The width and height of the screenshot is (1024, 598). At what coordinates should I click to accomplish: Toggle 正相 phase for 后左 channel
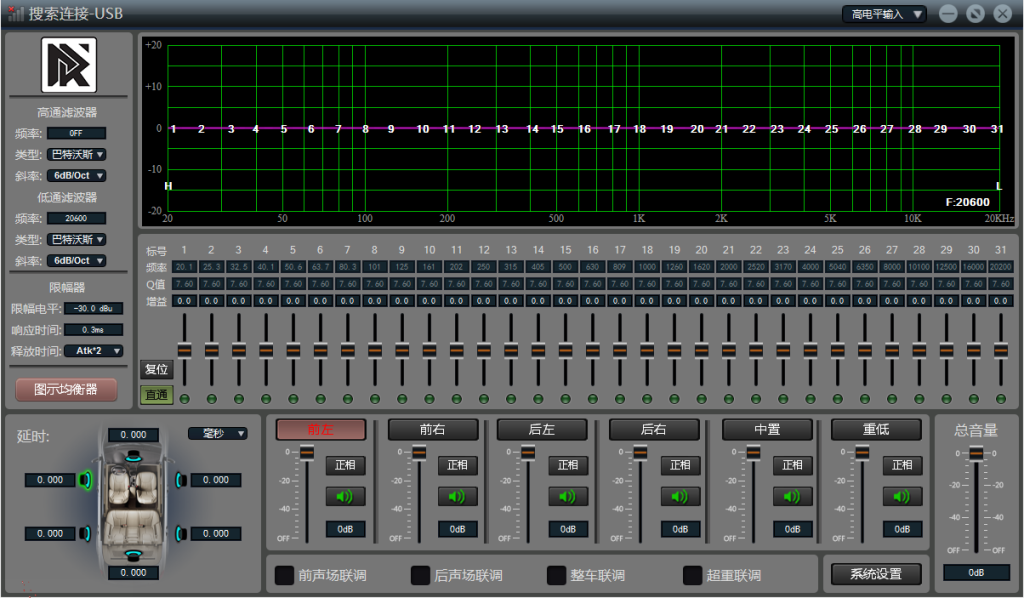coord(568,465)
